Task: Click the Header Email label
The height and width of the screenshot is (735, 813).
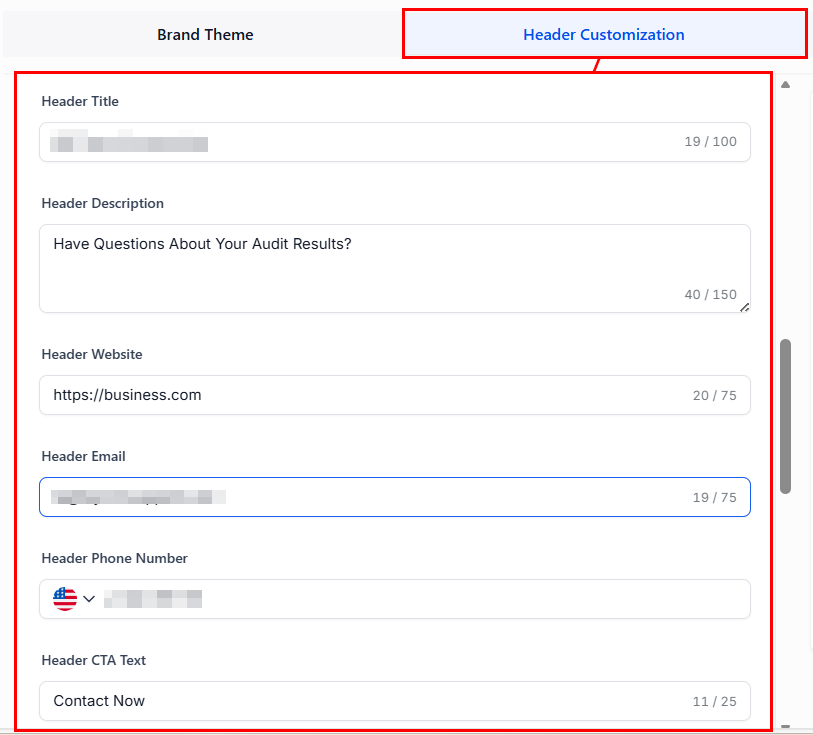Action: tap(83, 456)
